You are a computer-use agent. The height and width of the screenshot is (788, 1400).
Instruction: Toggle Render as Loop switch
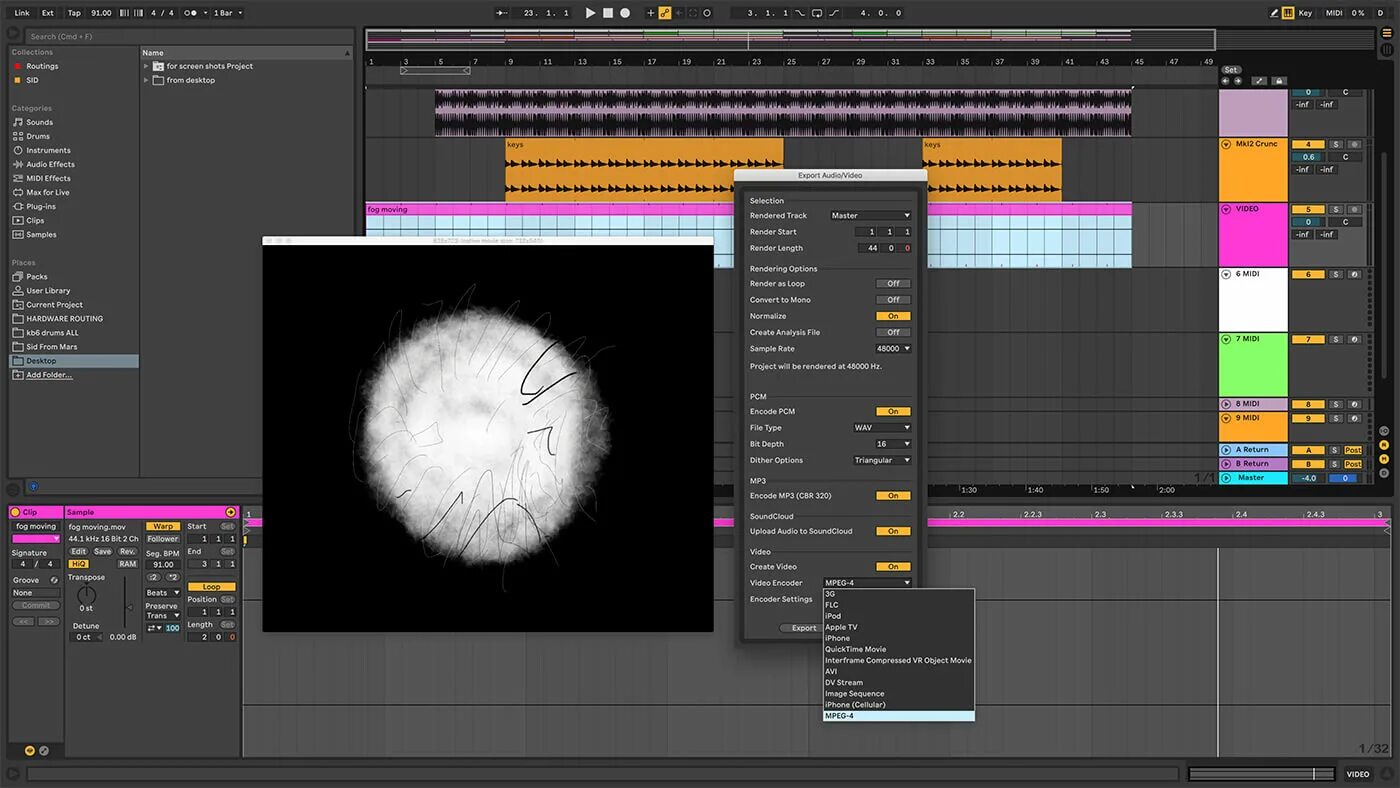(893, 284)
